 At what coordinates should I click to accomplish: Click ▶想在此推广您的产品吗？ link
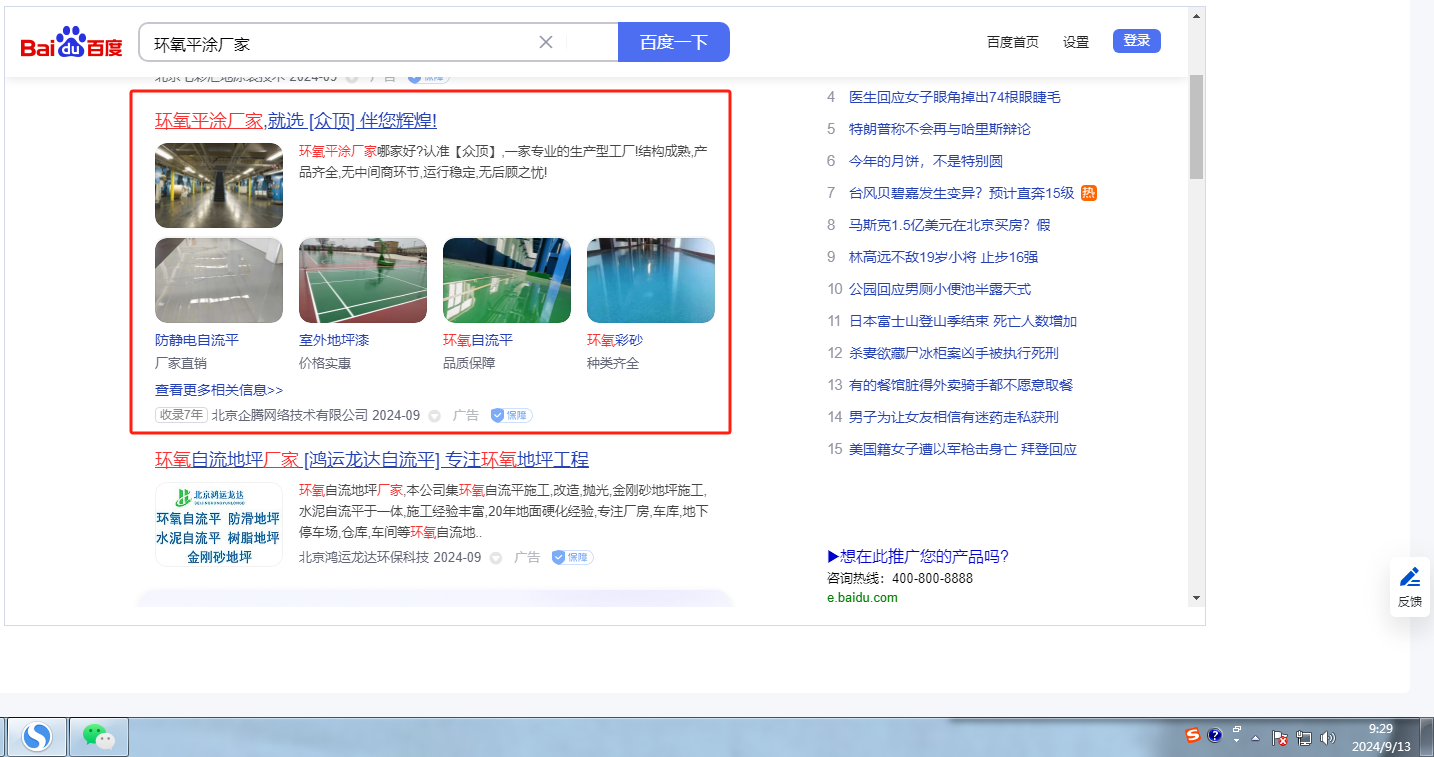click(918, 557)
